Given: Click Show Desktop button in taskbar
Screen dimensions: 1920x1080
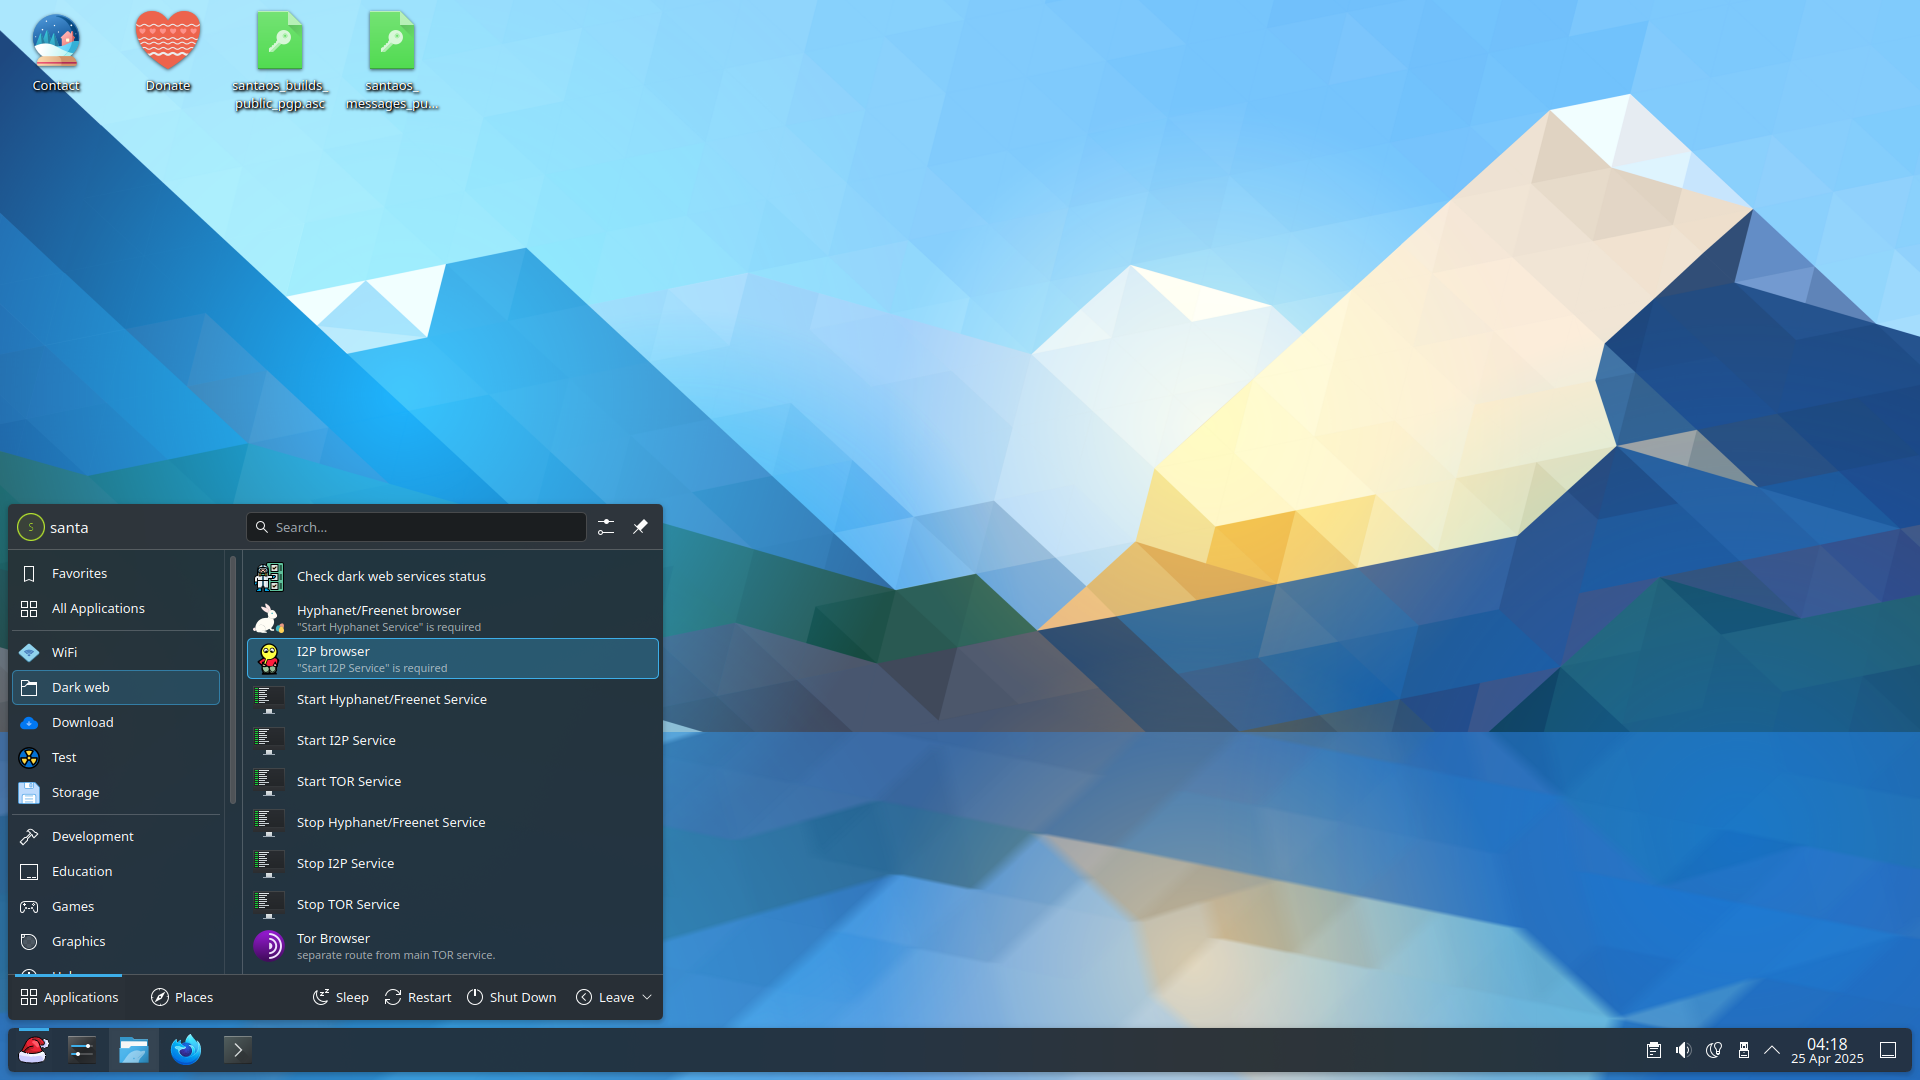Looking at the screenshot, I should [1888, 1050].
